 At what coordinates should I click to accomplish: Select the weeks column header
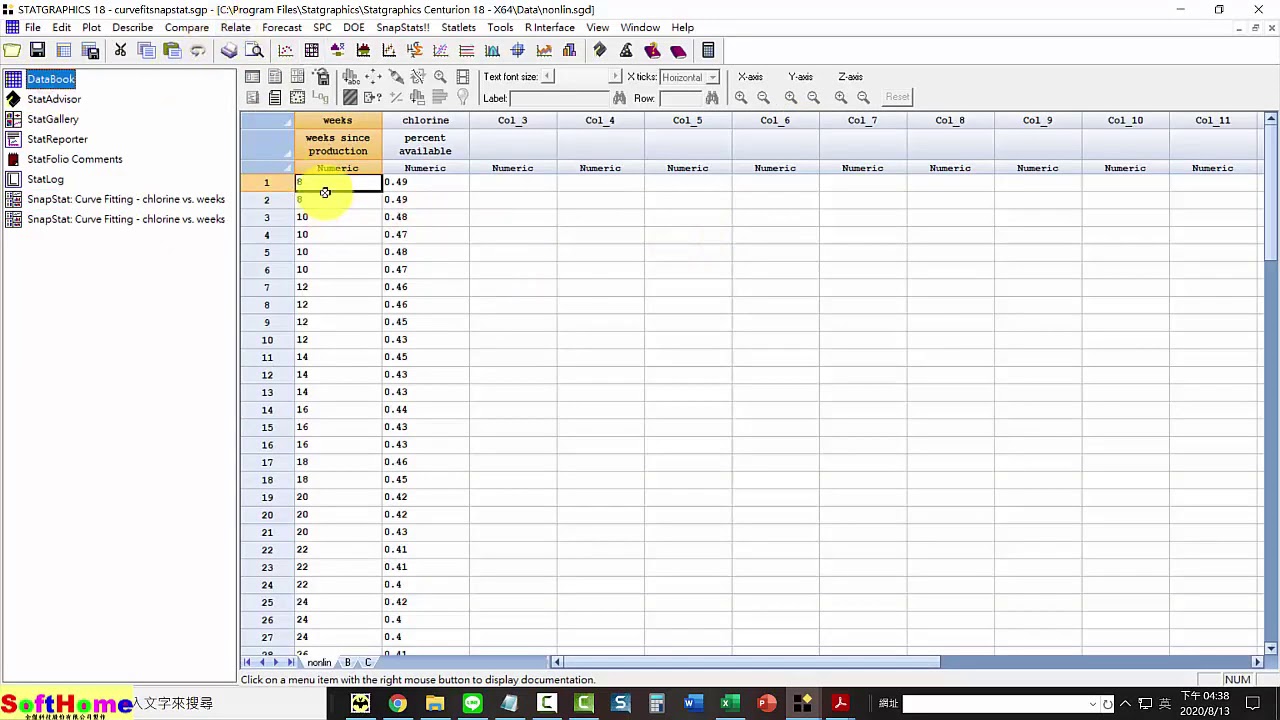pyautogui.click(x=337, y=120)
